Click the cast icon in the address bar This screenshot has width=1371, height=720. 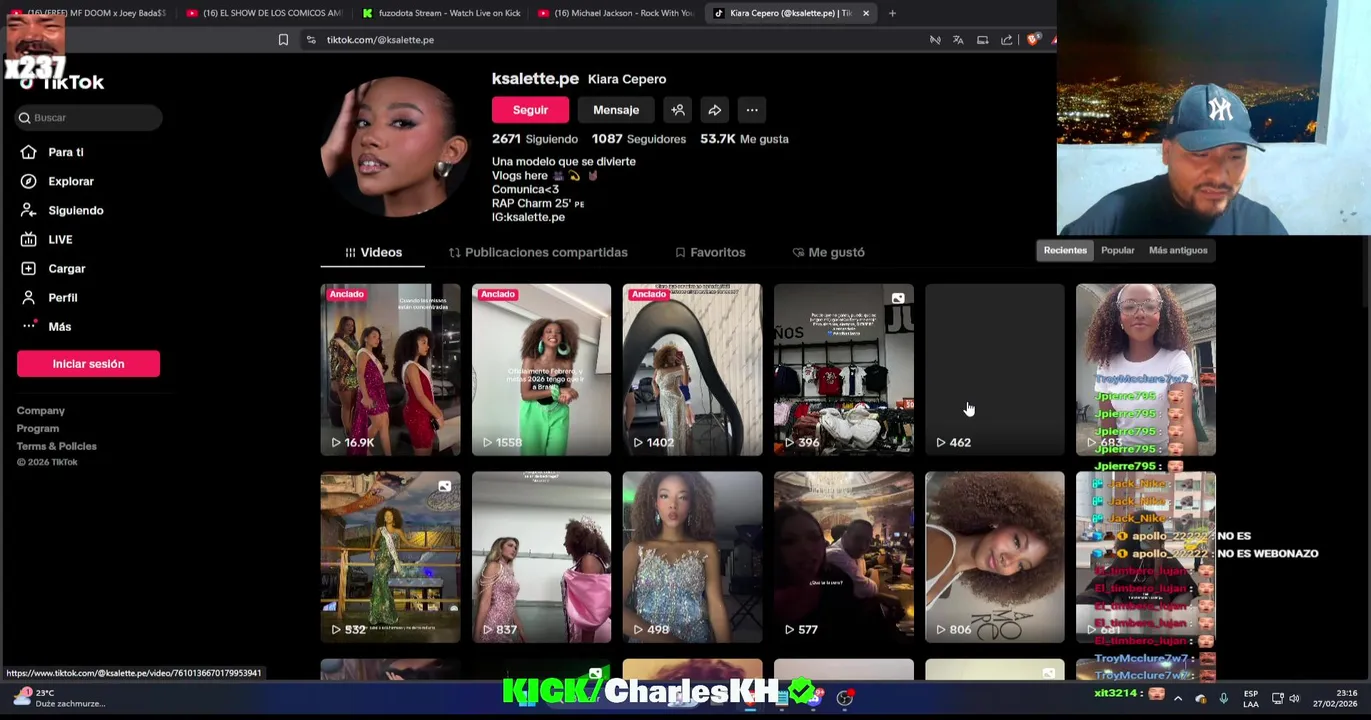(x=982, y=40)
